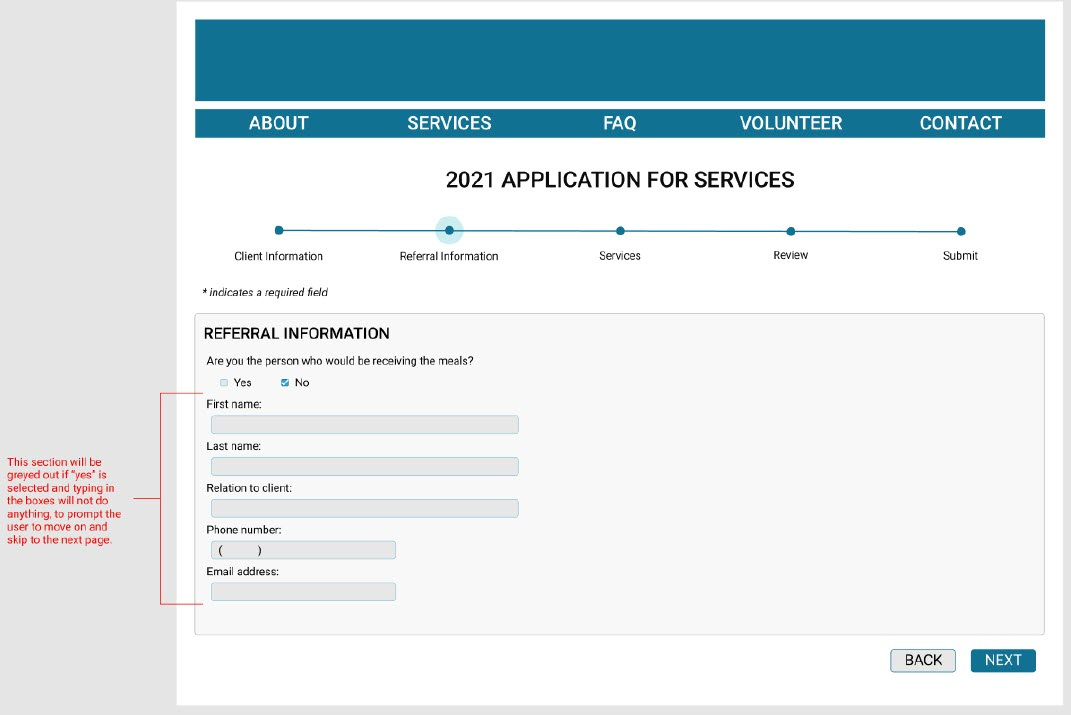Uncheck the "No" checkbox
1071x715 pixels.
[285, 382]
